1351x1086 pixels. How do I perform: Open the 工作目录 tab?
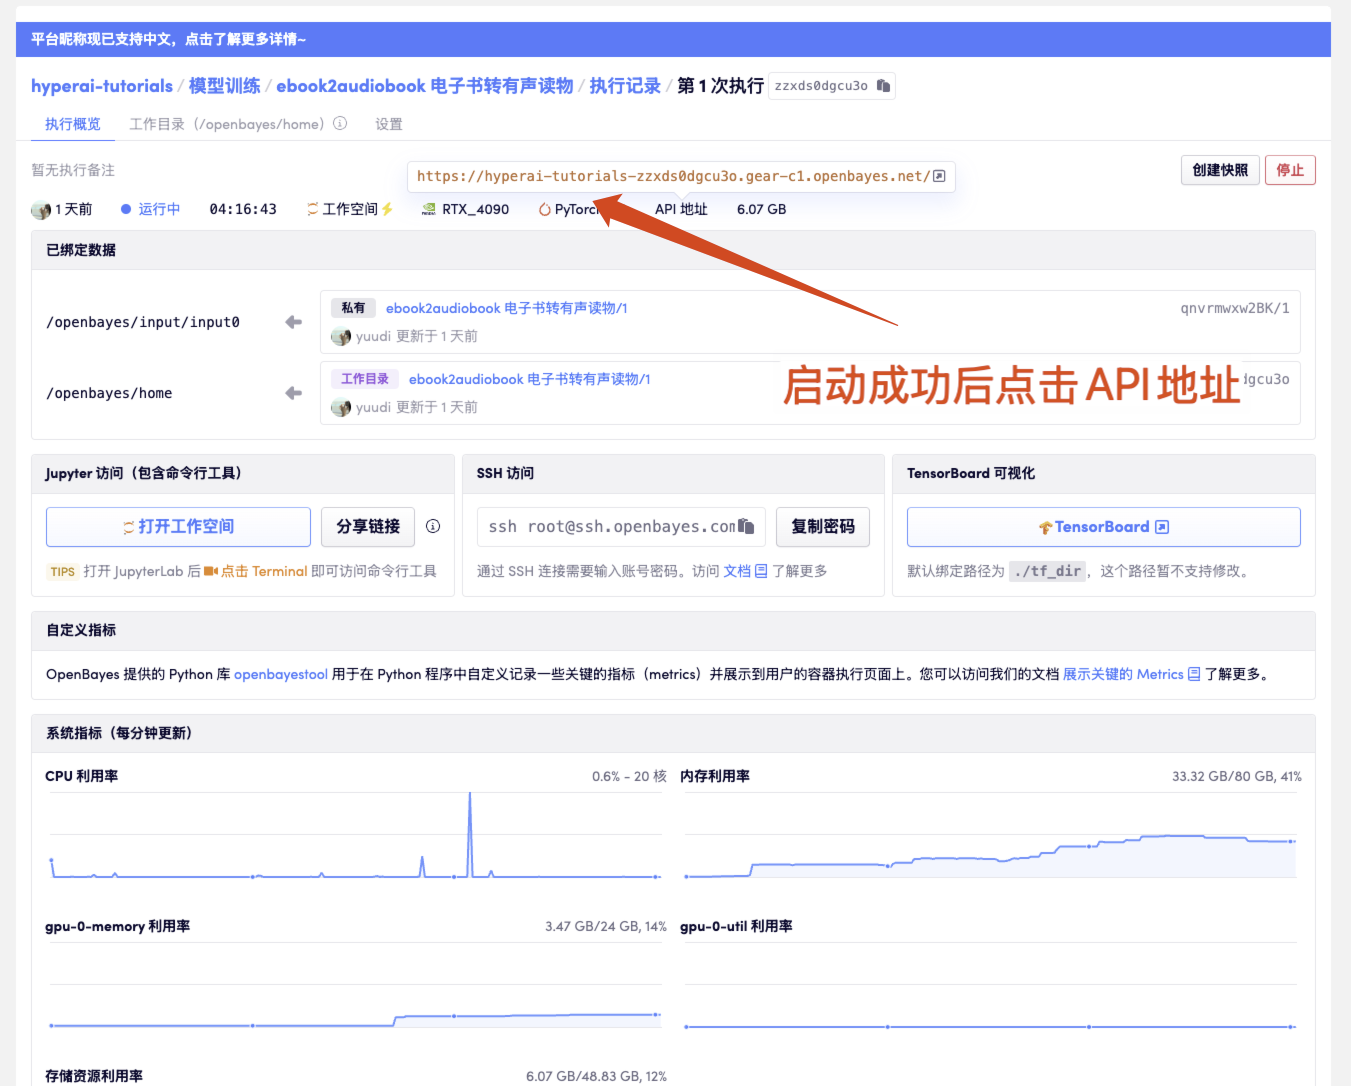pyautogui.click(x=226, y=124)
